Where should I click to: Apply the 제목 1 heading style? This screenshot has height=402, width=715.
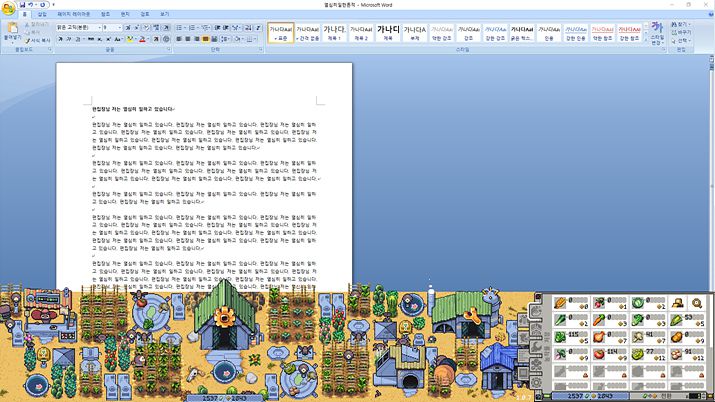(x=335, y=33)
